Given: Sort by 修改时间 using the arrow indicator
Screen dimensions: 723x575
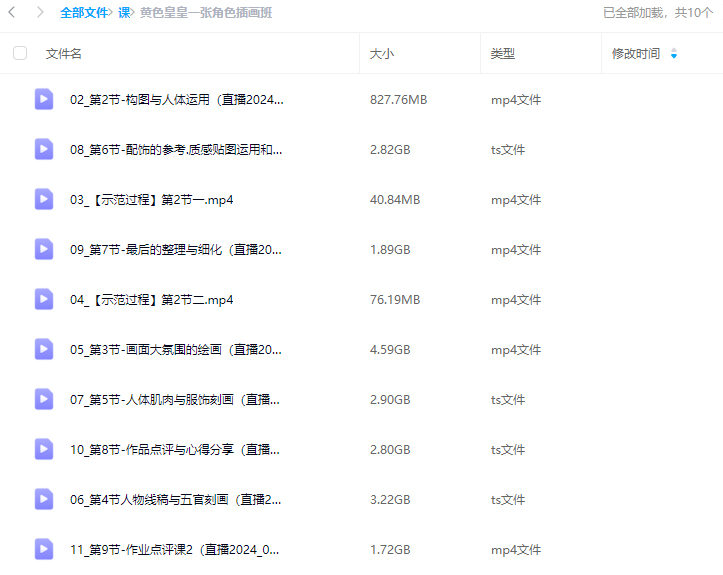Looking at the screenshot, I should [x=673, y=54].
